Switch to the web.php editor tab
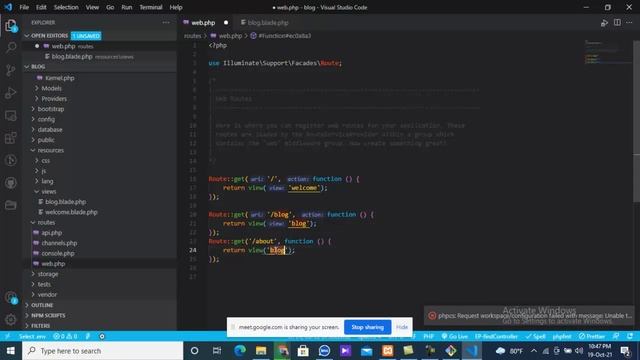640x360 pixels. [x=203, y=23]
